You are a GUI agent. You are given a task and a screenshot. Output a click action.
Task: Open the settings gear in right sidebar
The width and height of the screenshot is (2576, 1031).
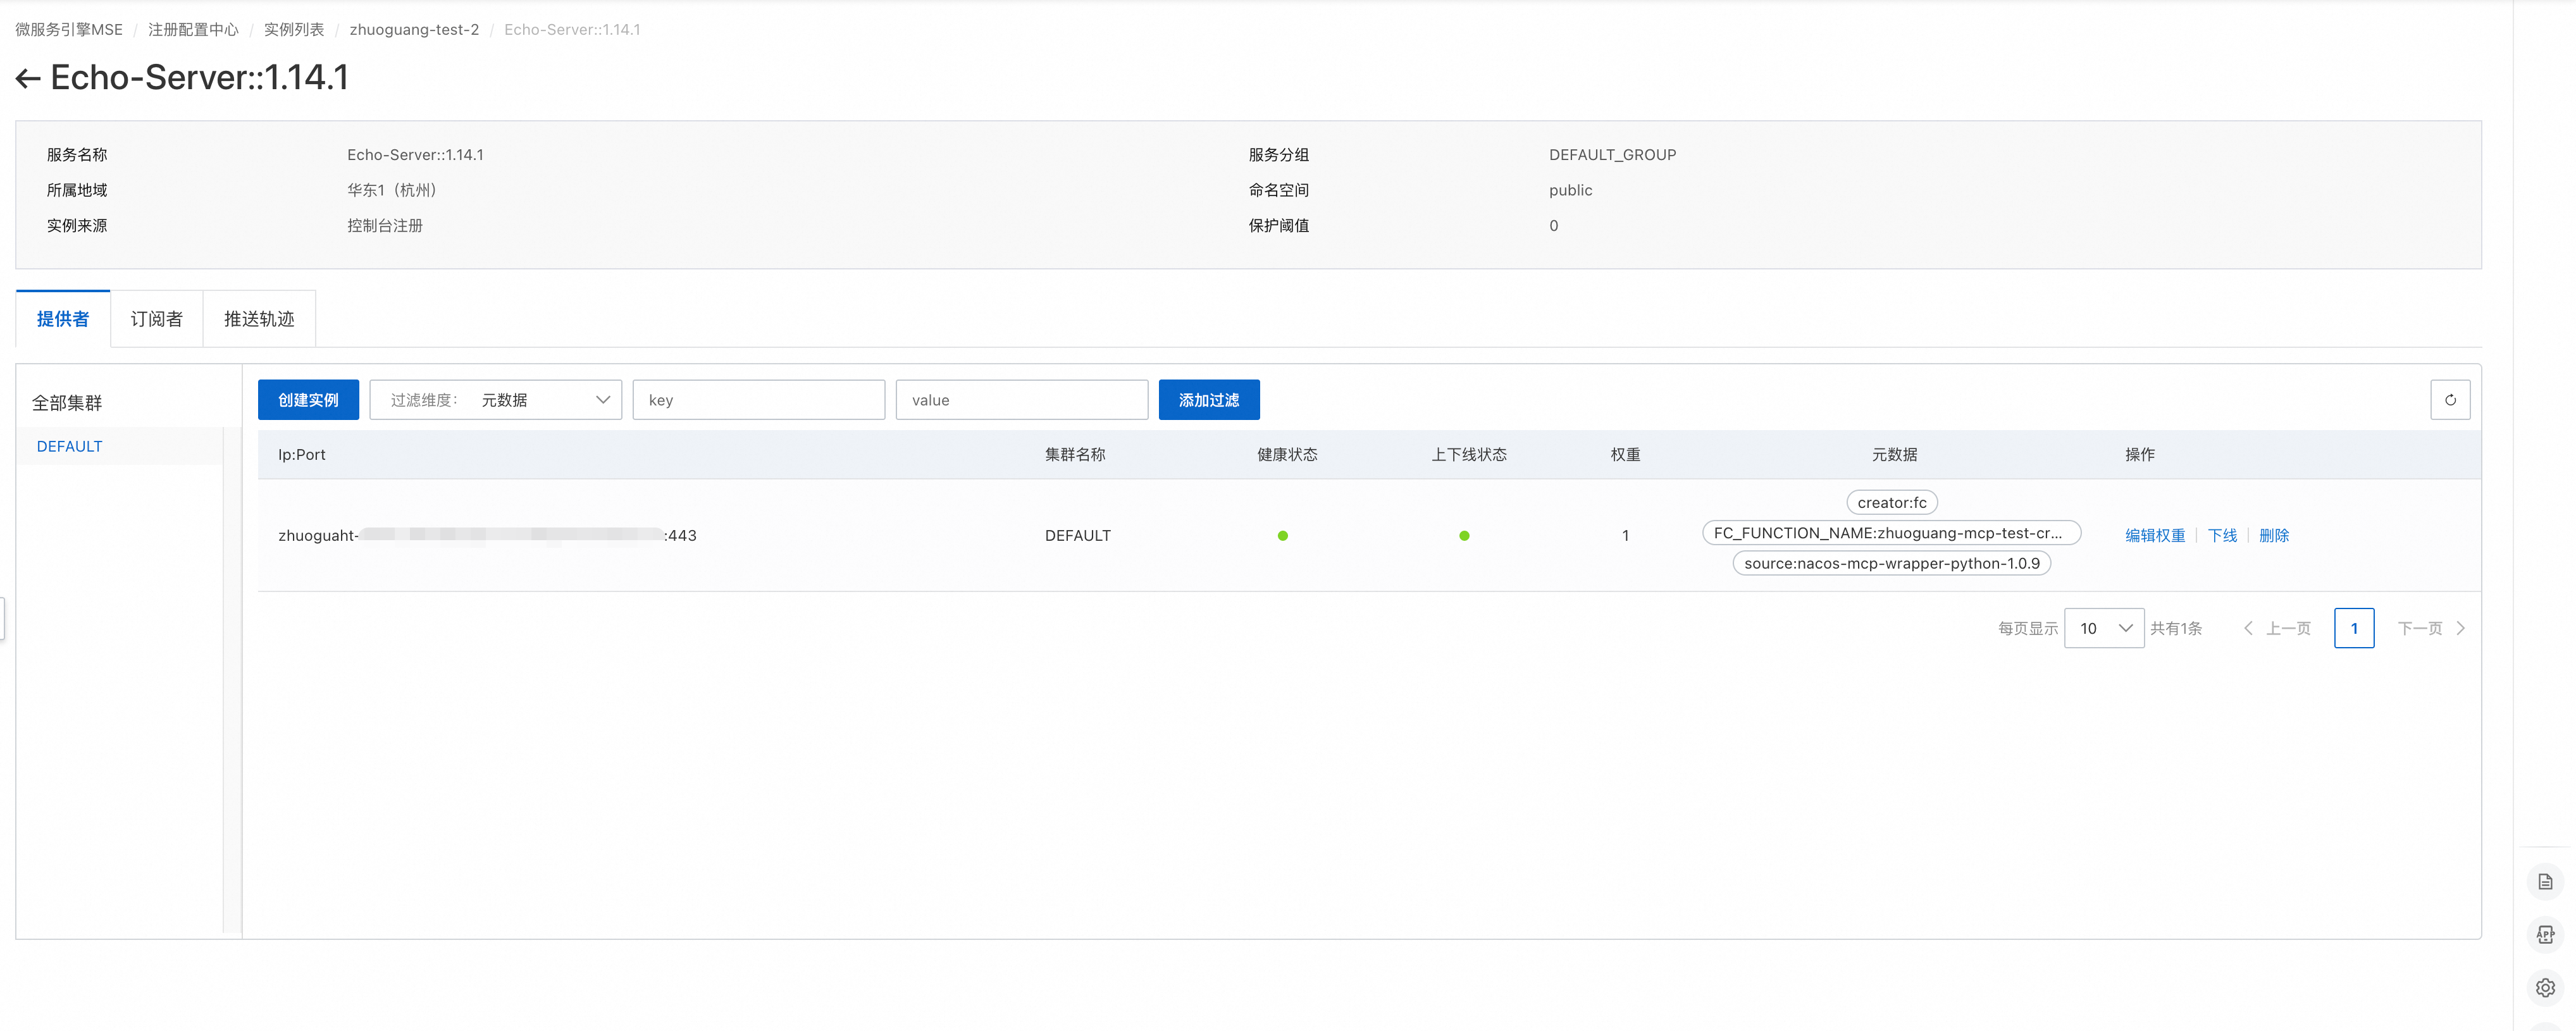(2545, 988)
